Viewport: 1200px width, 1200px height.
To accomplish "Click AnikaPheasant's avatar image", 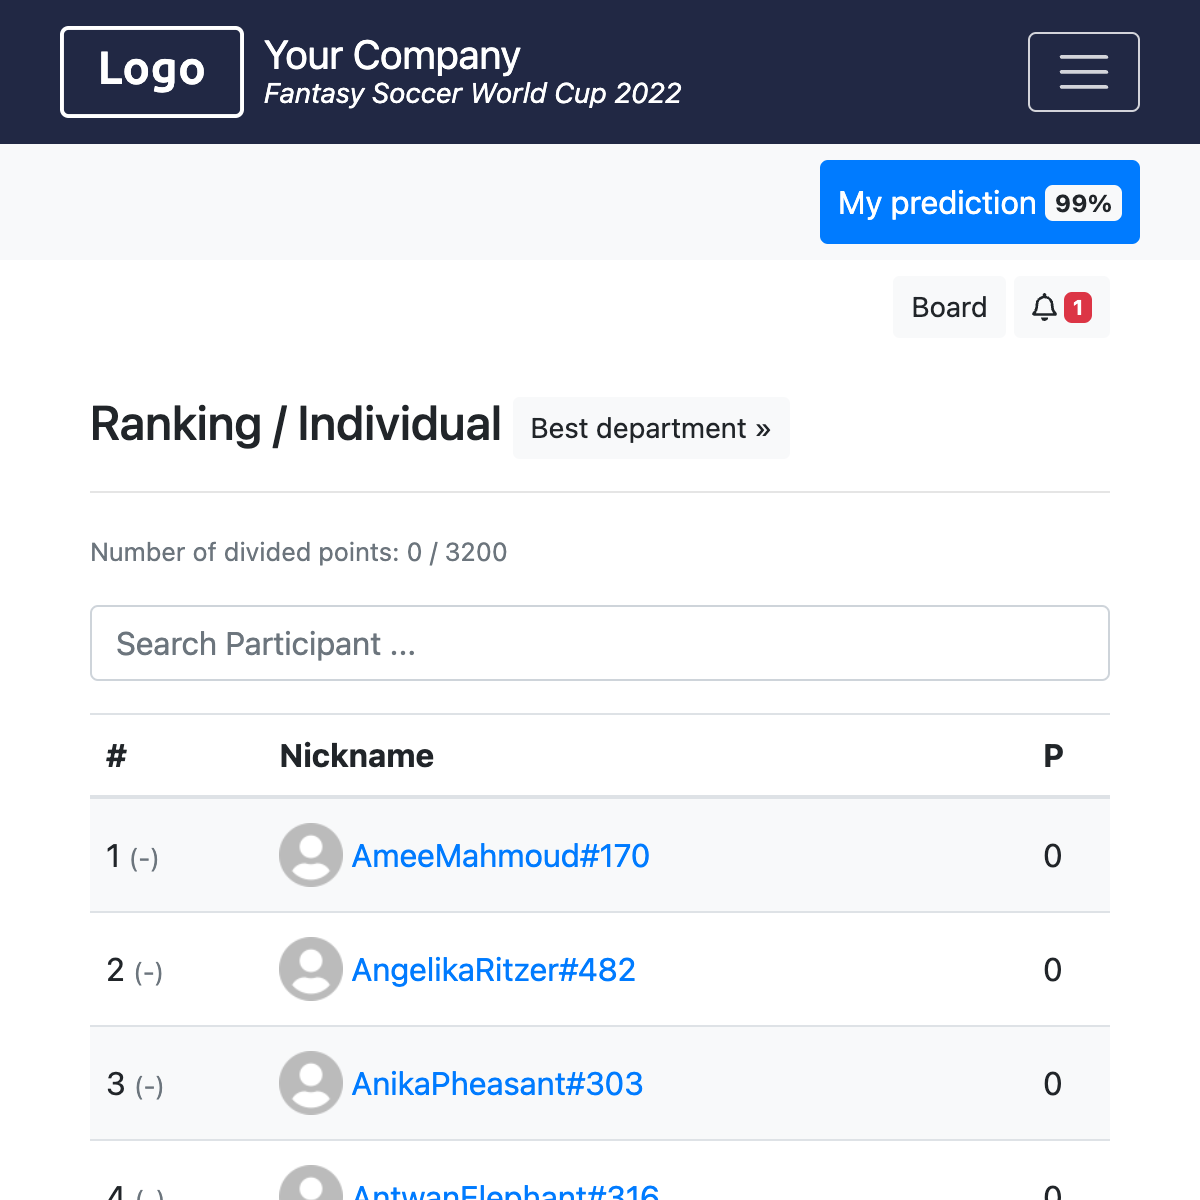I will 310,1083.
